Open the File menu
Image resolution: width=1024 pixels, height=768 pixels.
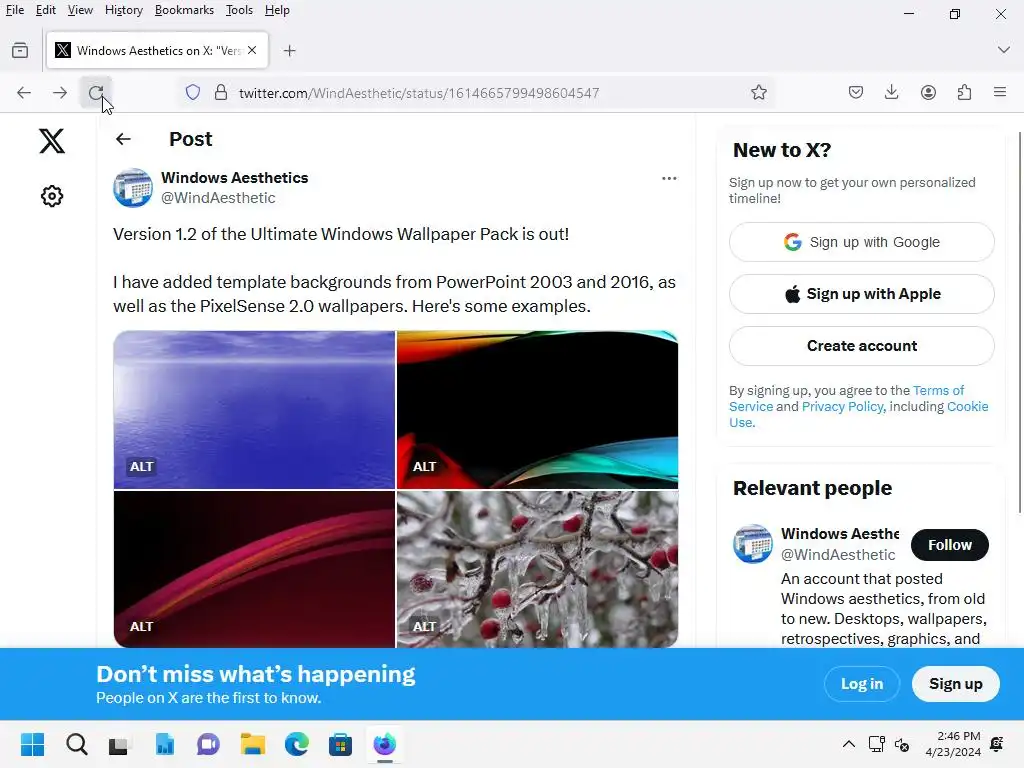tap(14, 10)
